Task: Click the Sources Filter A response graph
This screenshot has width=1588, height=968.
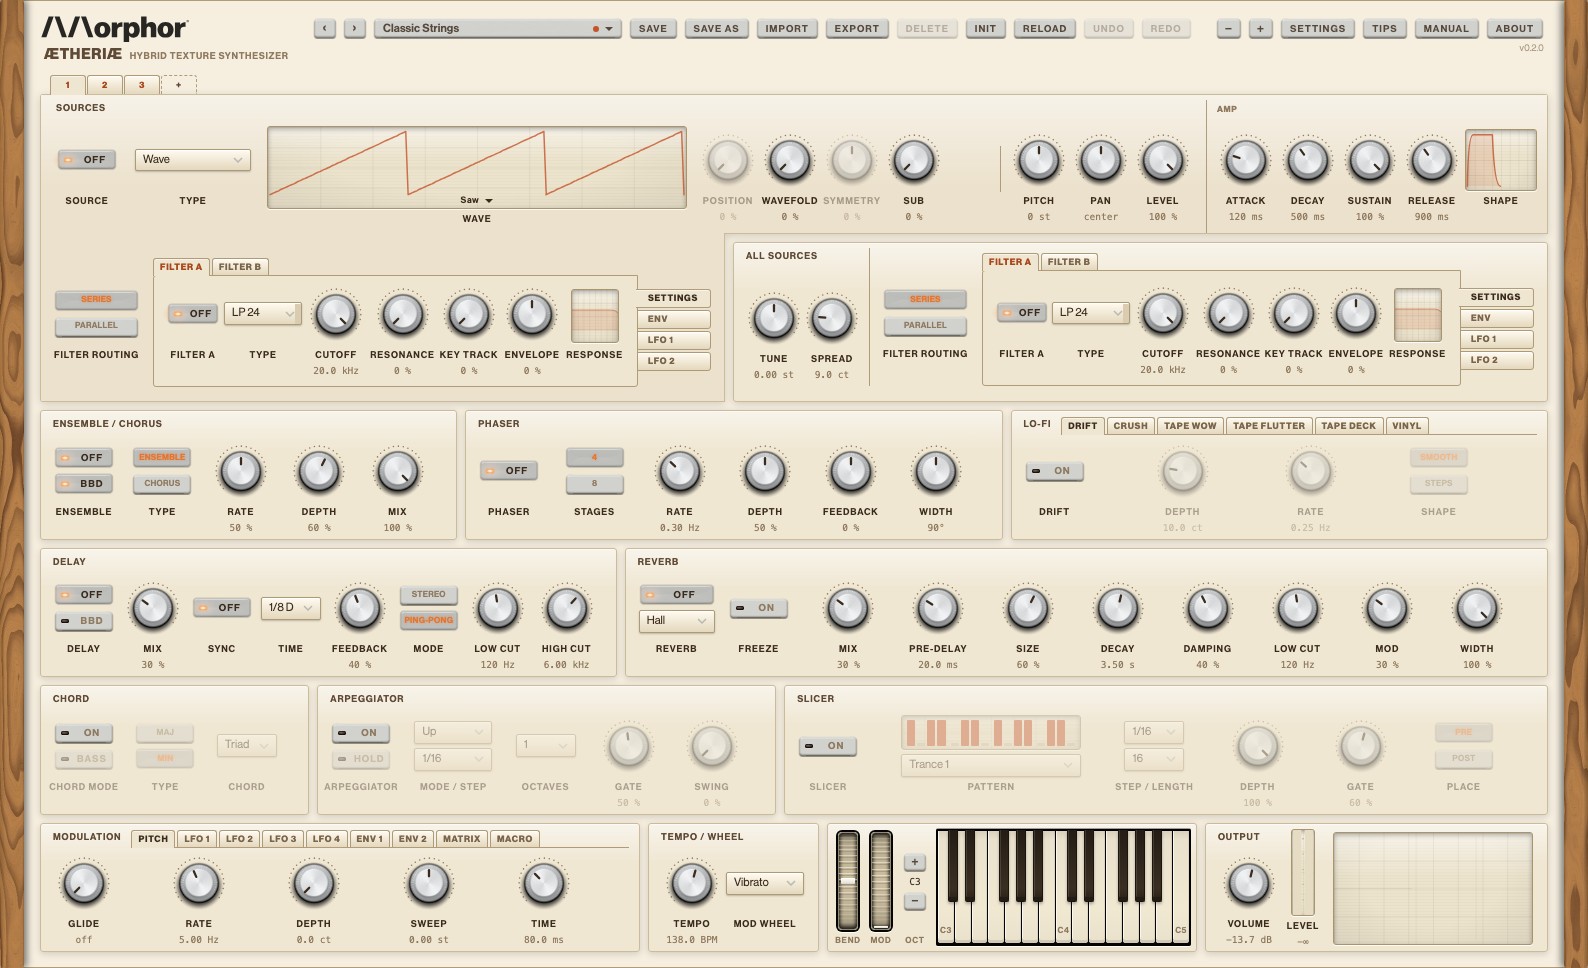Action: [x=594, y=316]
